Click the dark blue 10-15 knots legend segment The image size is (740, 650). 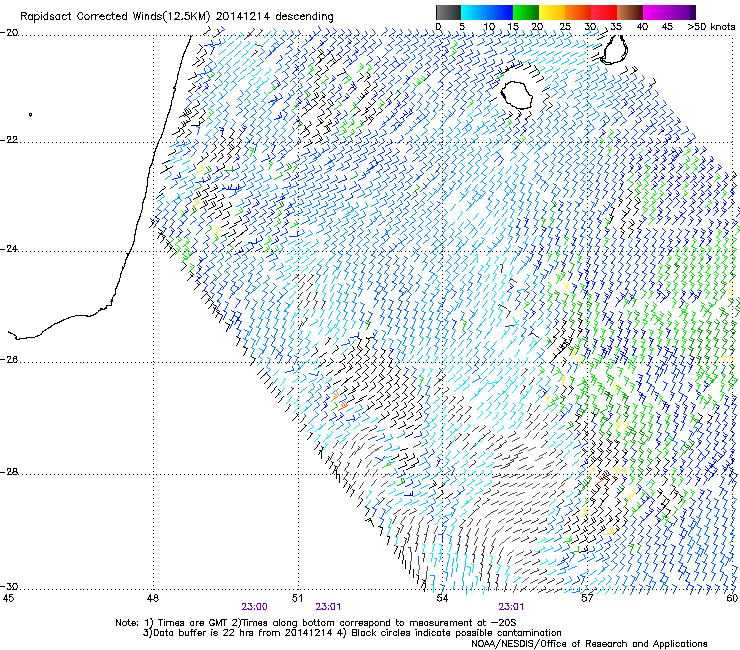coord(500,12)
